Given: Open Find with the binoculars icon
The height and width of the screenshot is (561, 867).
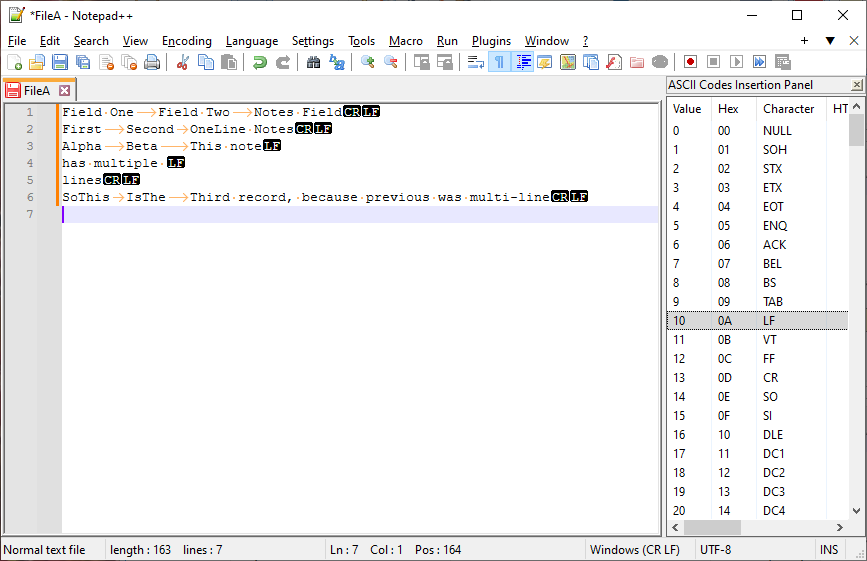Looking at the screenshot, I should coord(313,62).
